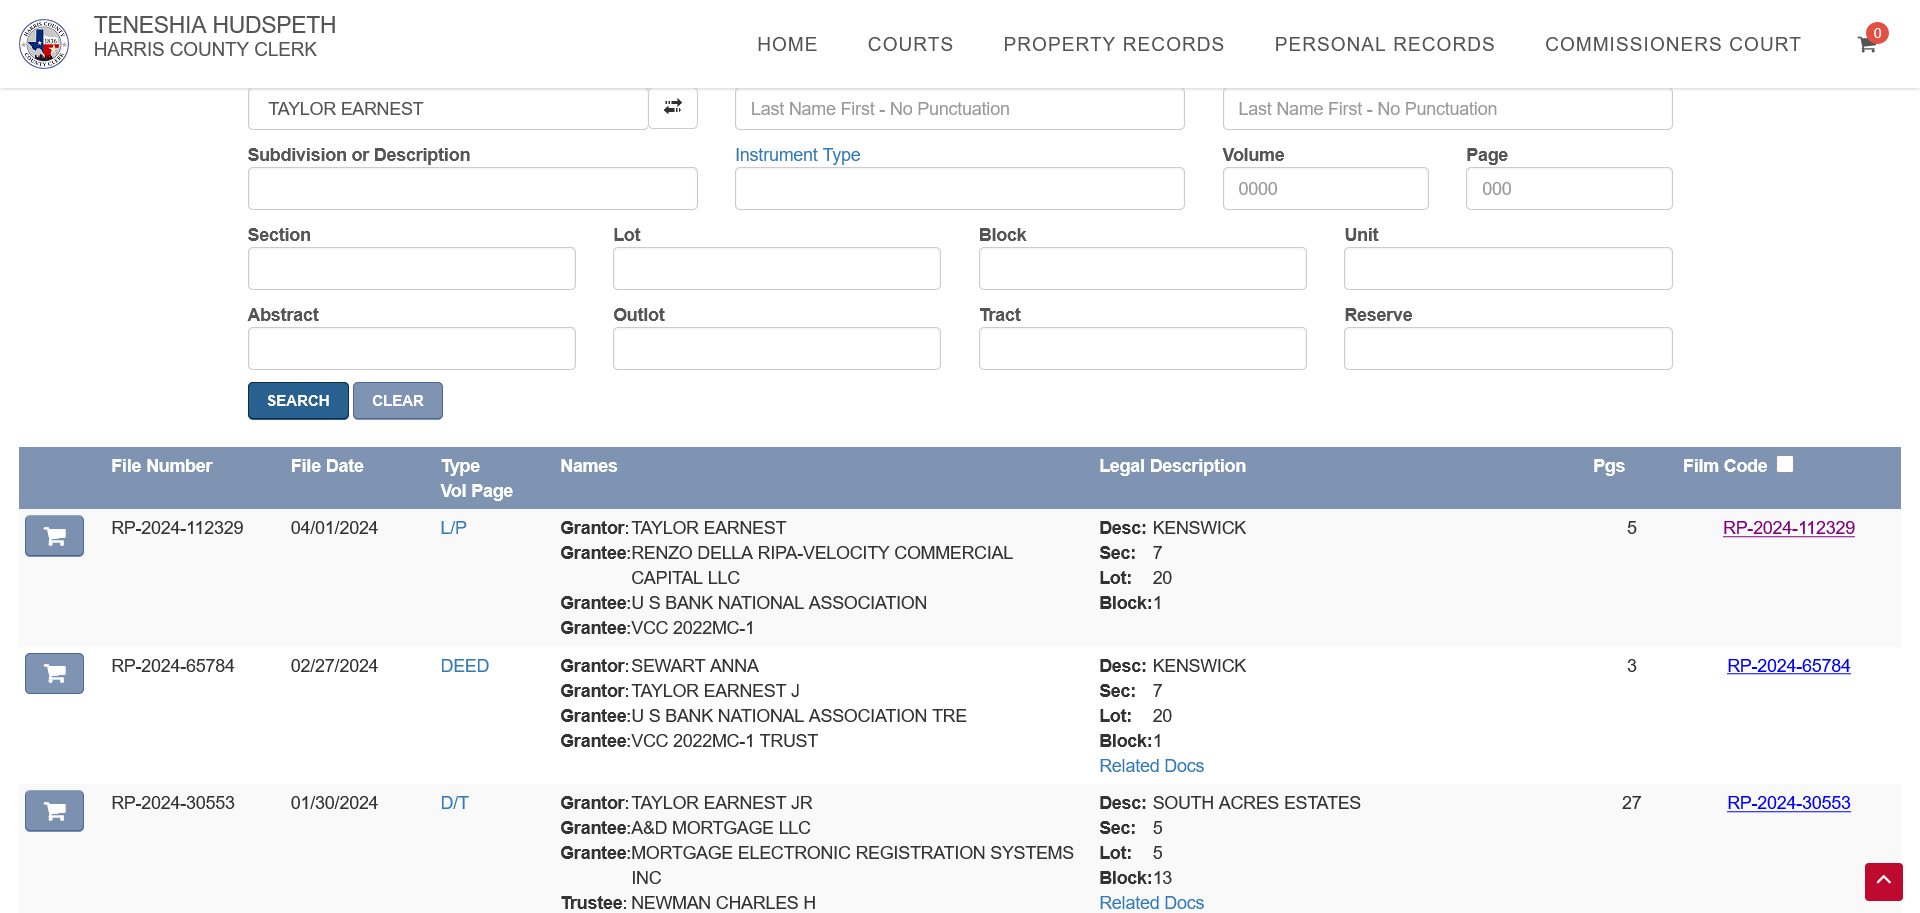The image size is (1920, 913).
Task: Click grantor SEWART ANNA
Action: pyautogui.click(x=695, y=666)
